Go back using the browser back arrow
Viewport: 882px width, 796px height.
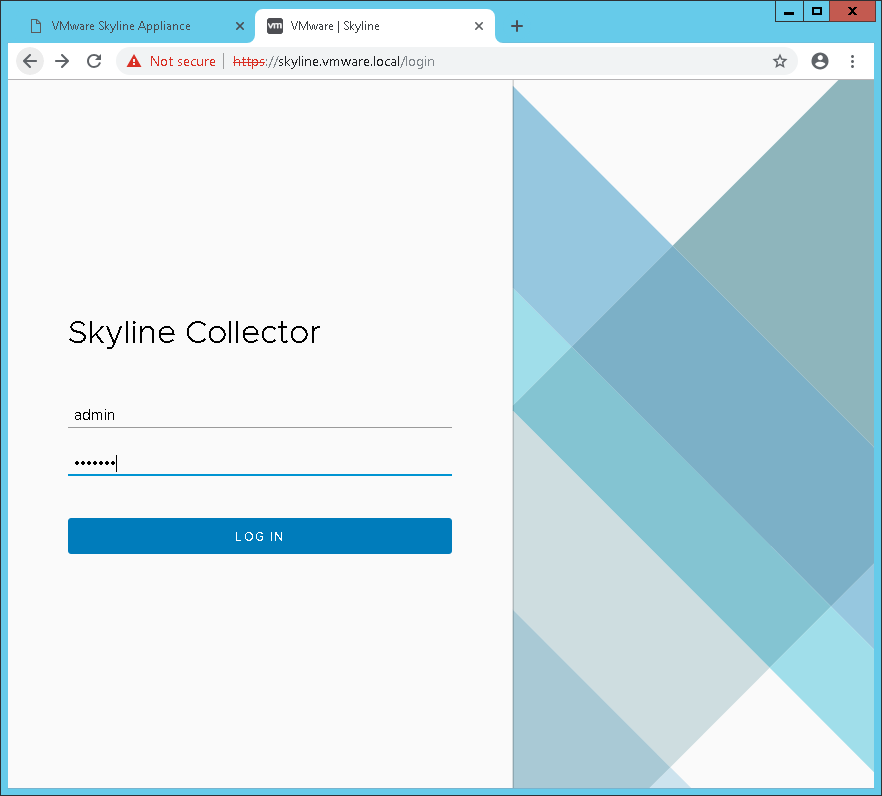coord(30,61)
